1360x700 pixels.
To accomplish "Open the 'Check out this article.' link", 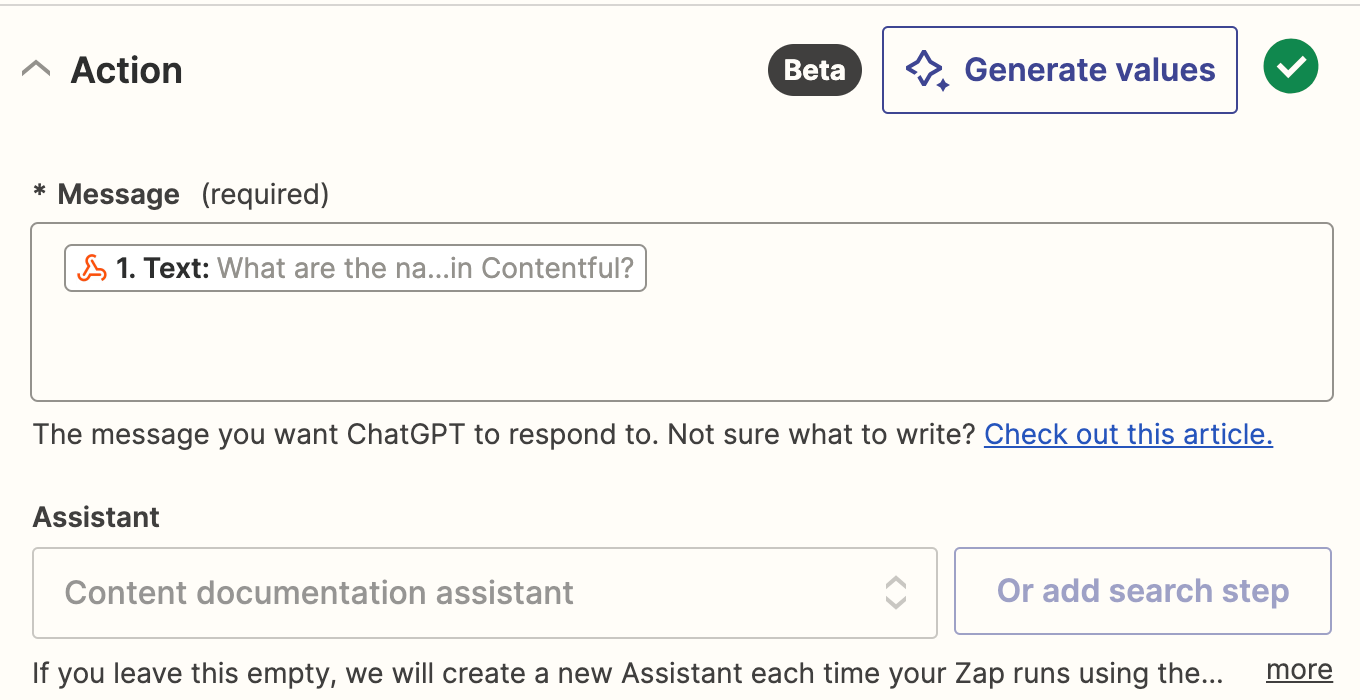I will 1128,434.
